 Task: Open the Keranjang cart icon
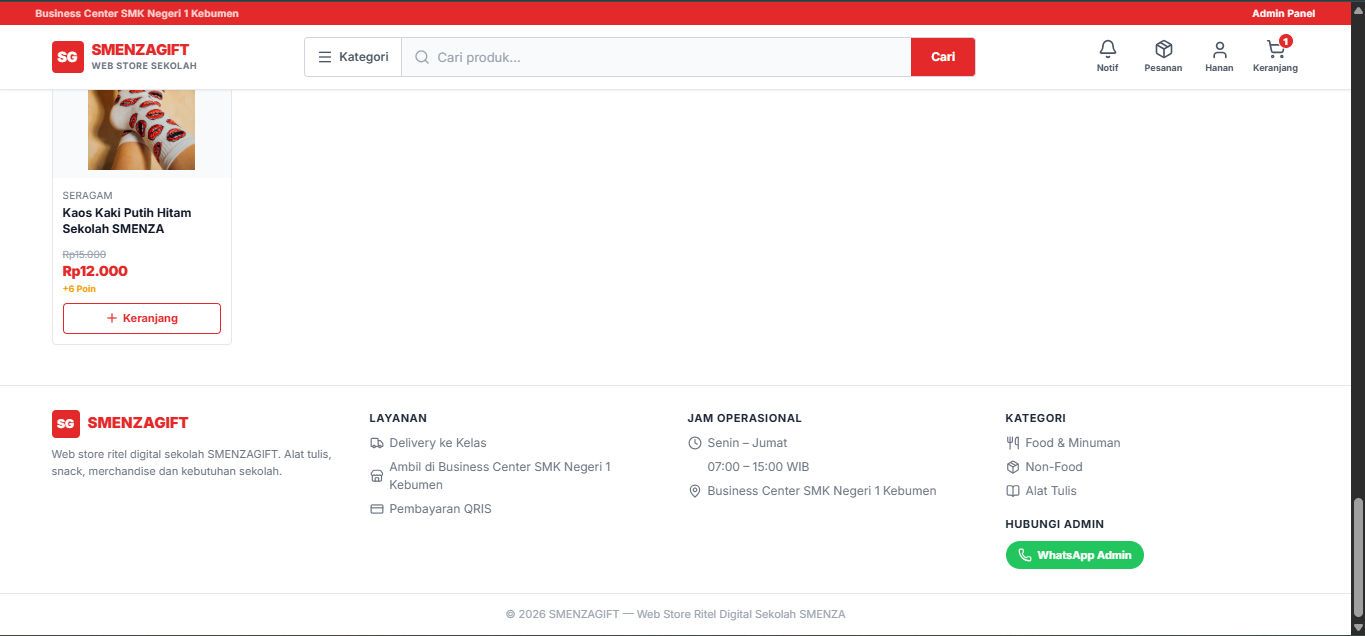point(1275,49)
